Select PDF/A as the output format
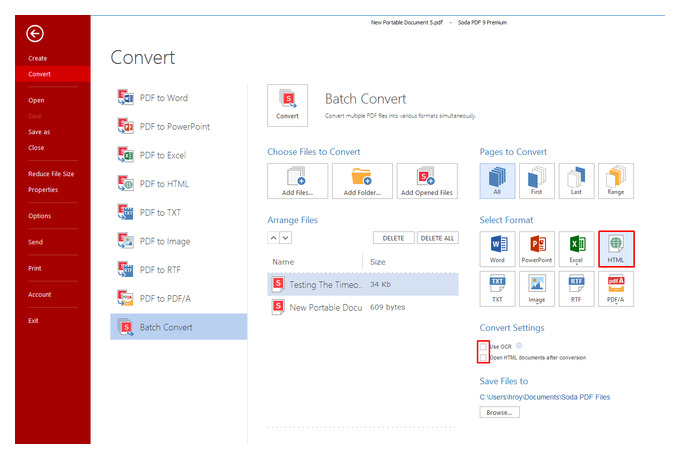 pos(616,289)
